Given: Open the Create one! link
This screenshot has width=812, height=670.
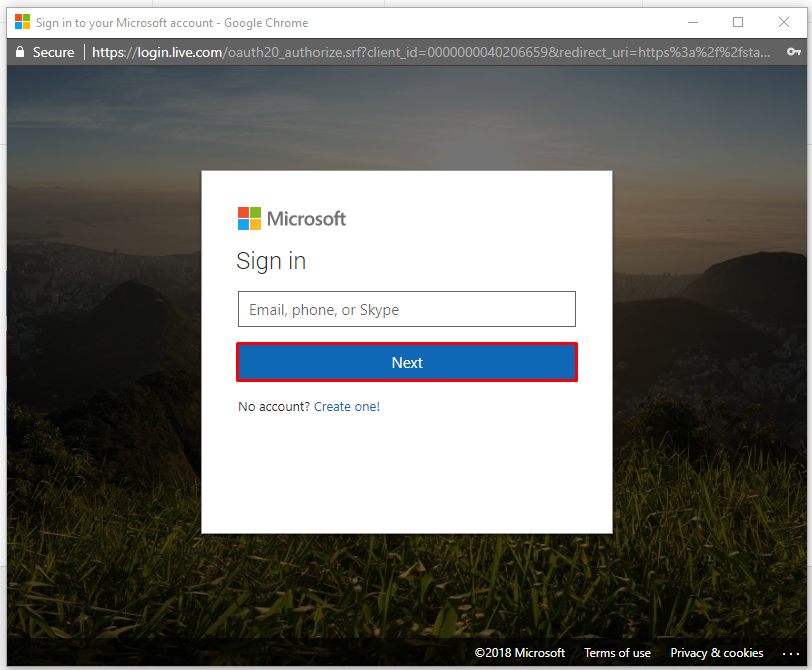Looking at the screenshot, I should click(x=346, y=406).
